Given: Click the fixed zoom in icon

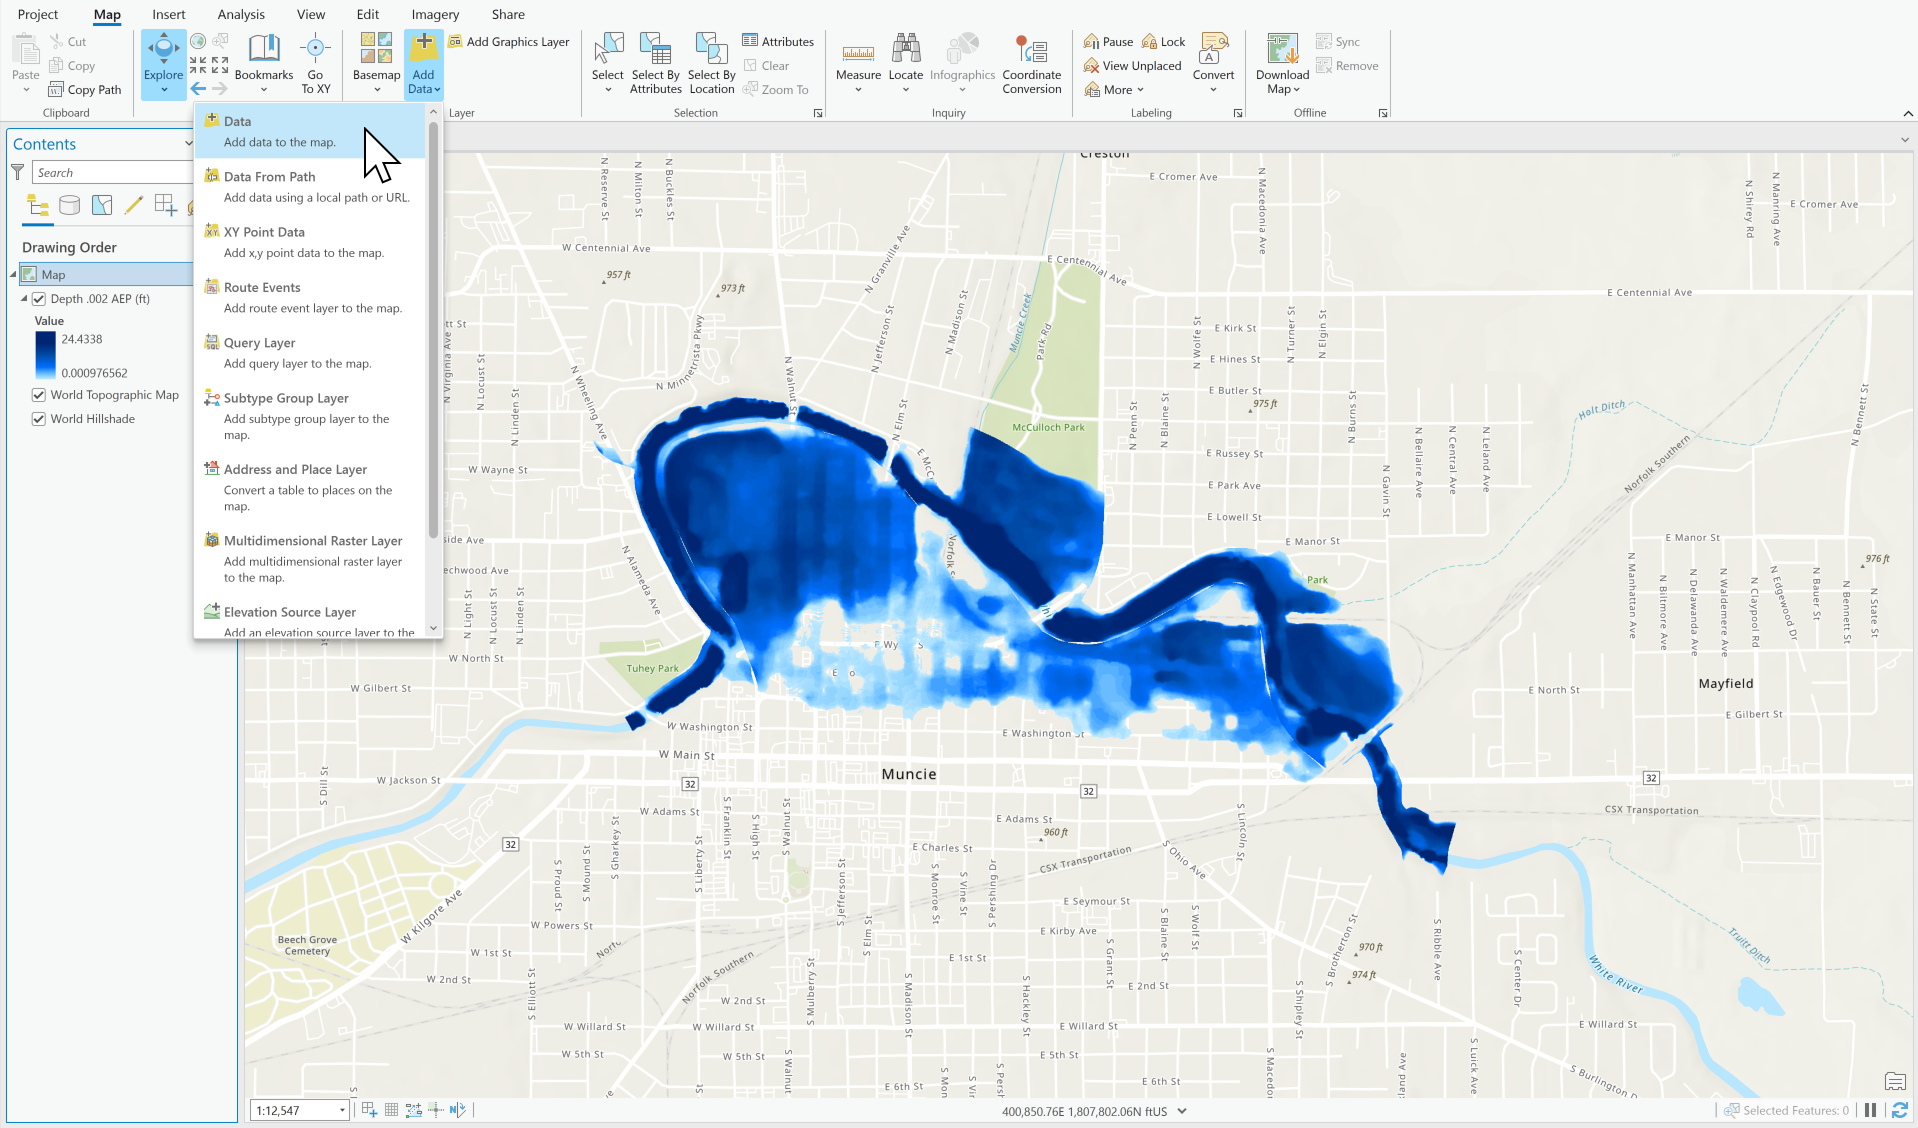Looking at the screenshot, I should pos(198,65).
